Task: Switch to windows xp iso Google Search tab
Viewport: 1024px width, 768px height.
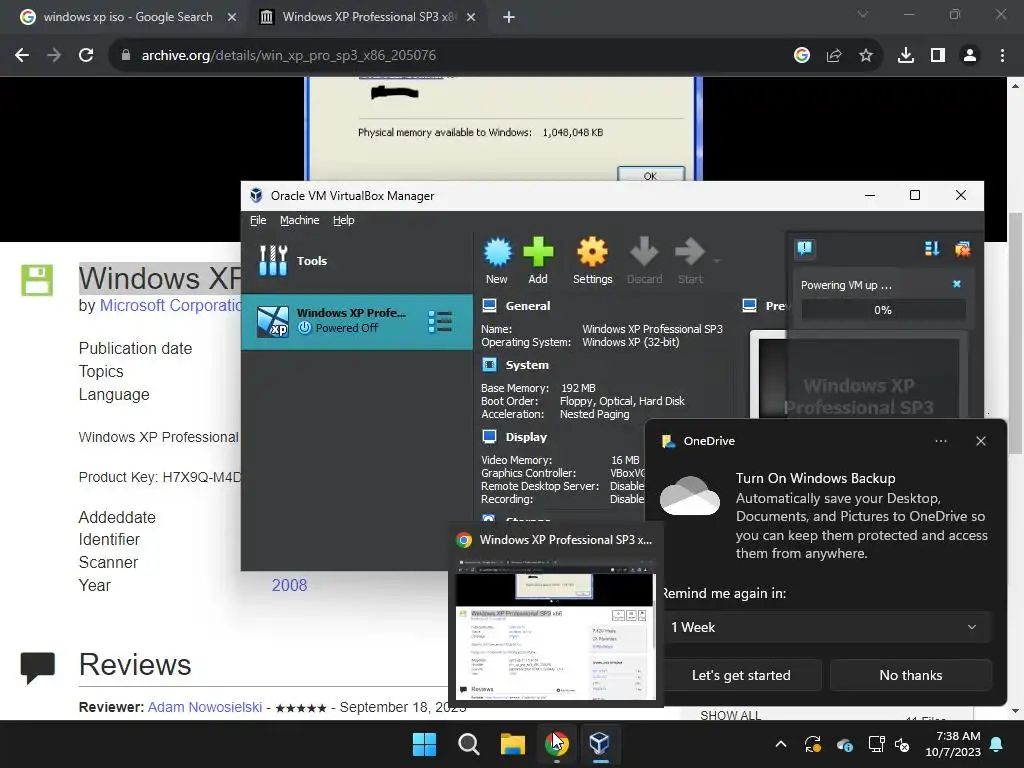Action: pyautogui.click(x=127, y=17)
